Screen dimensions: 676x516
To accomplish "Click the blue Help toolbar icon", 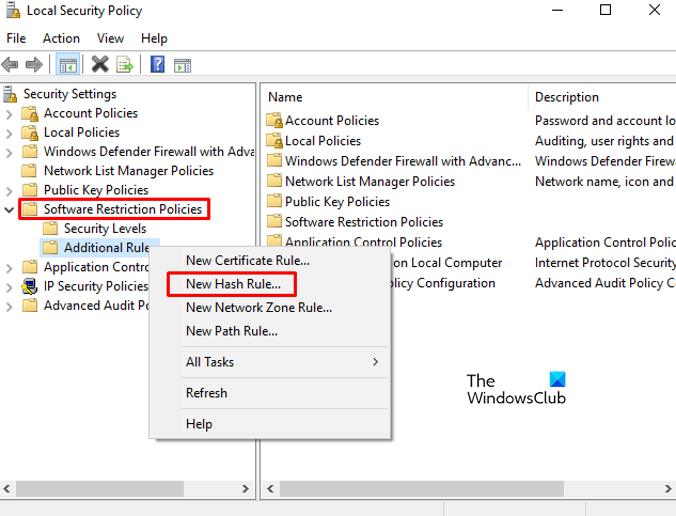I will [x=158, y=65].
